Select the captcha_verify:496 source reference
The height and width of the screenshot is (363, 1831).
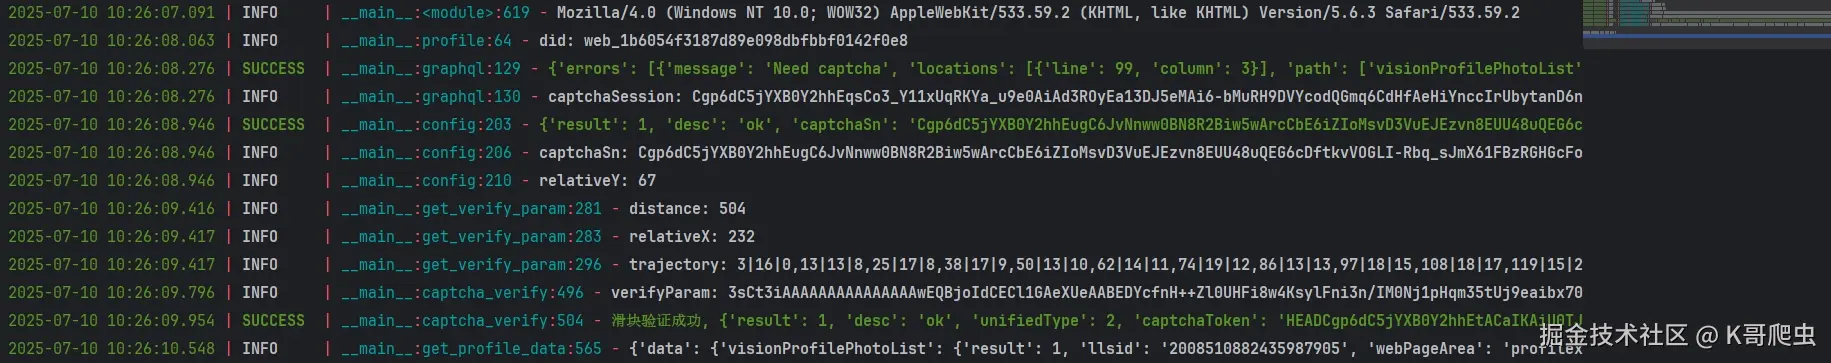pos(462,293)
